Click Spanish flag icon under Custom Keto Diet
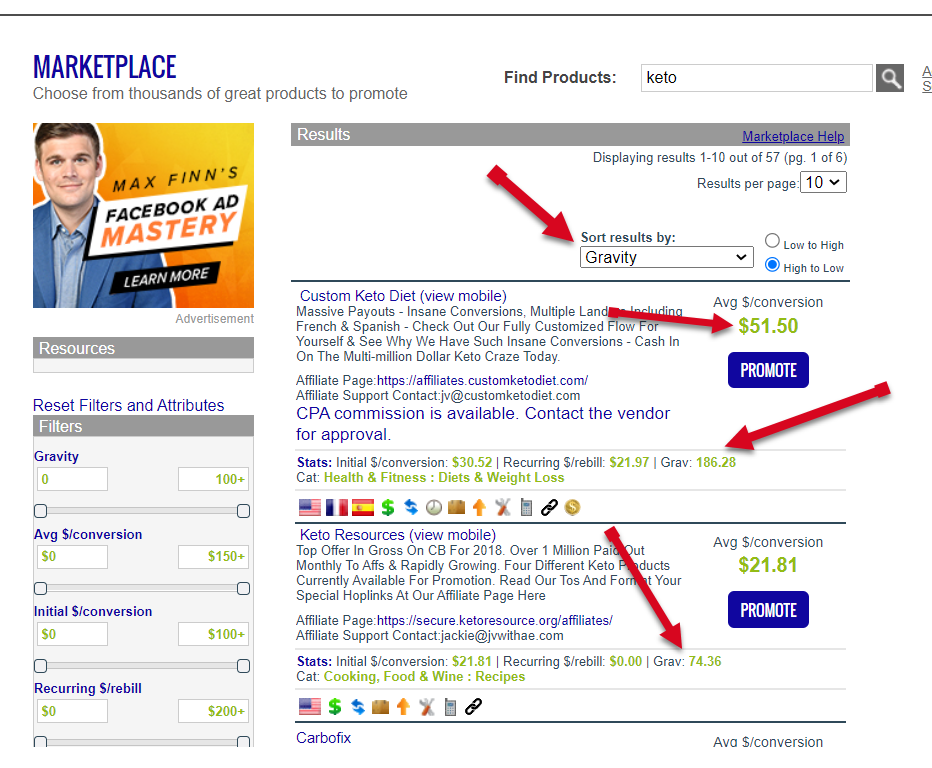 [363, 507]
